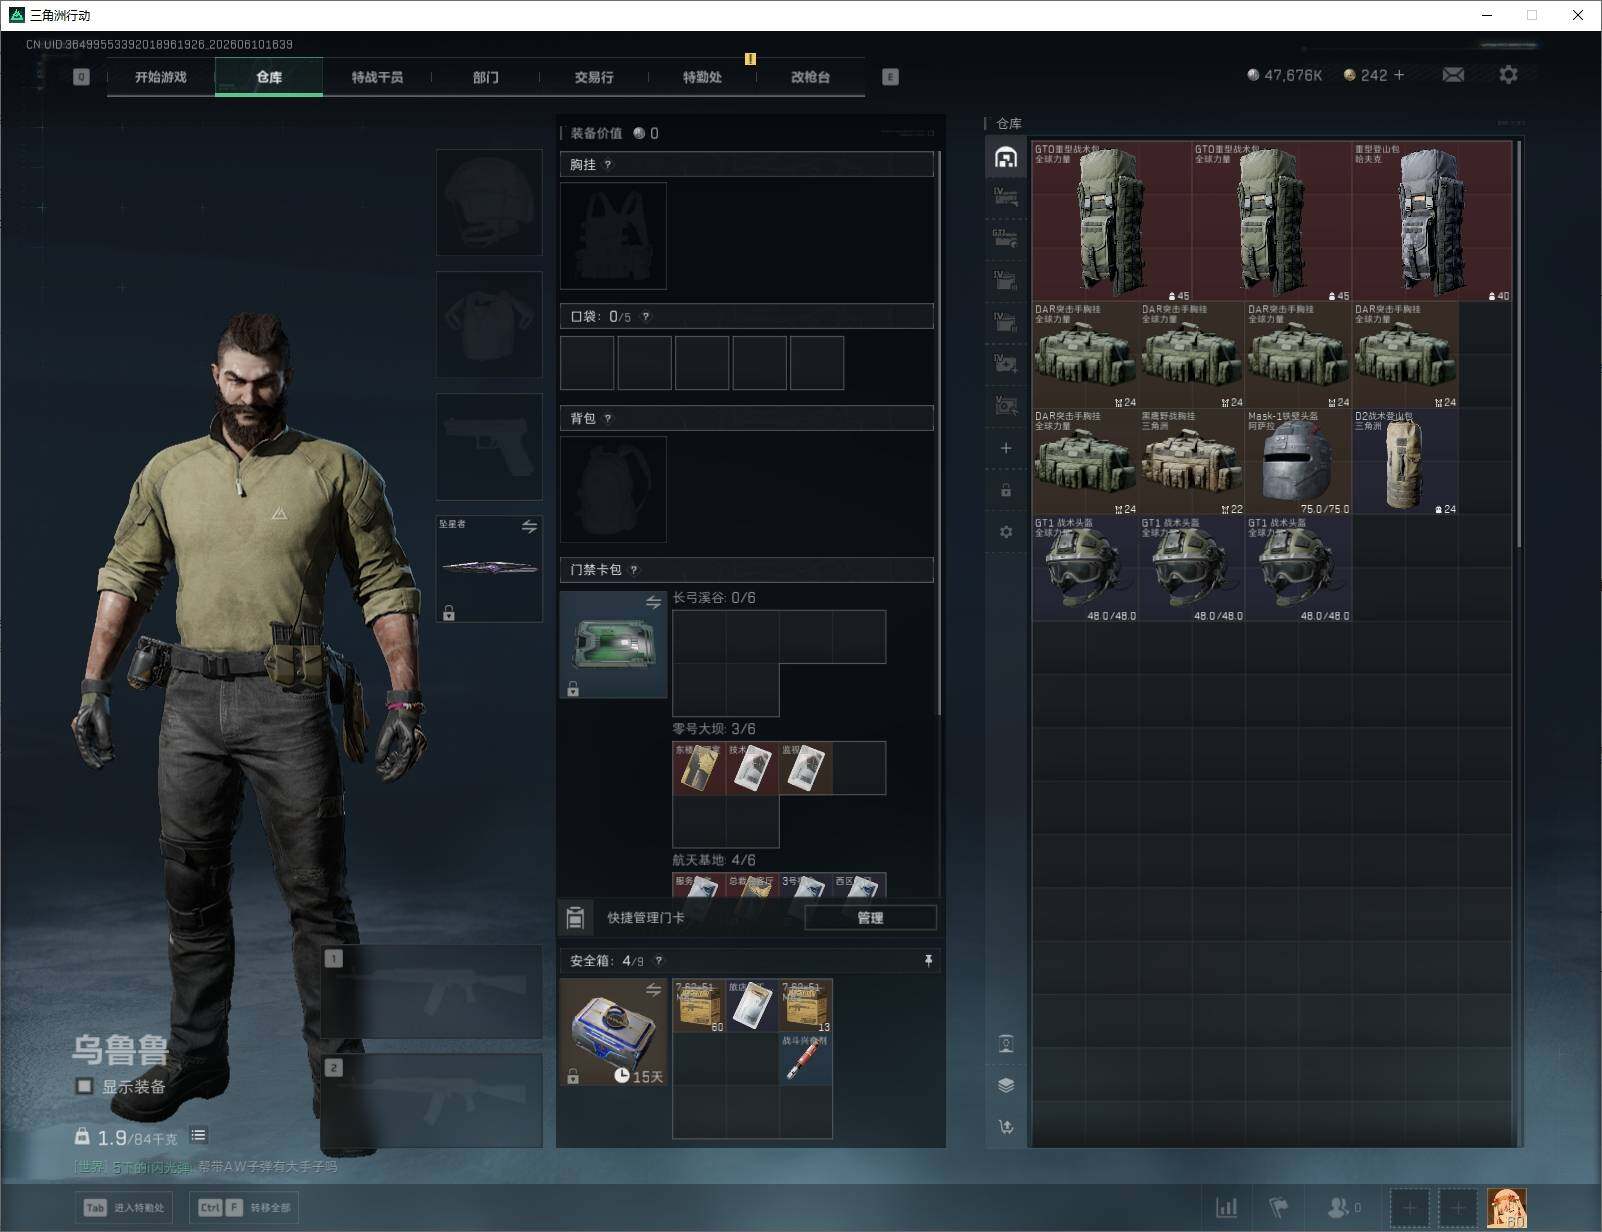The height and width of the screenshot is (1232, 1602).
Task: Select the 重型登山包 backpack in warehouse
Action: [1432, 222]
